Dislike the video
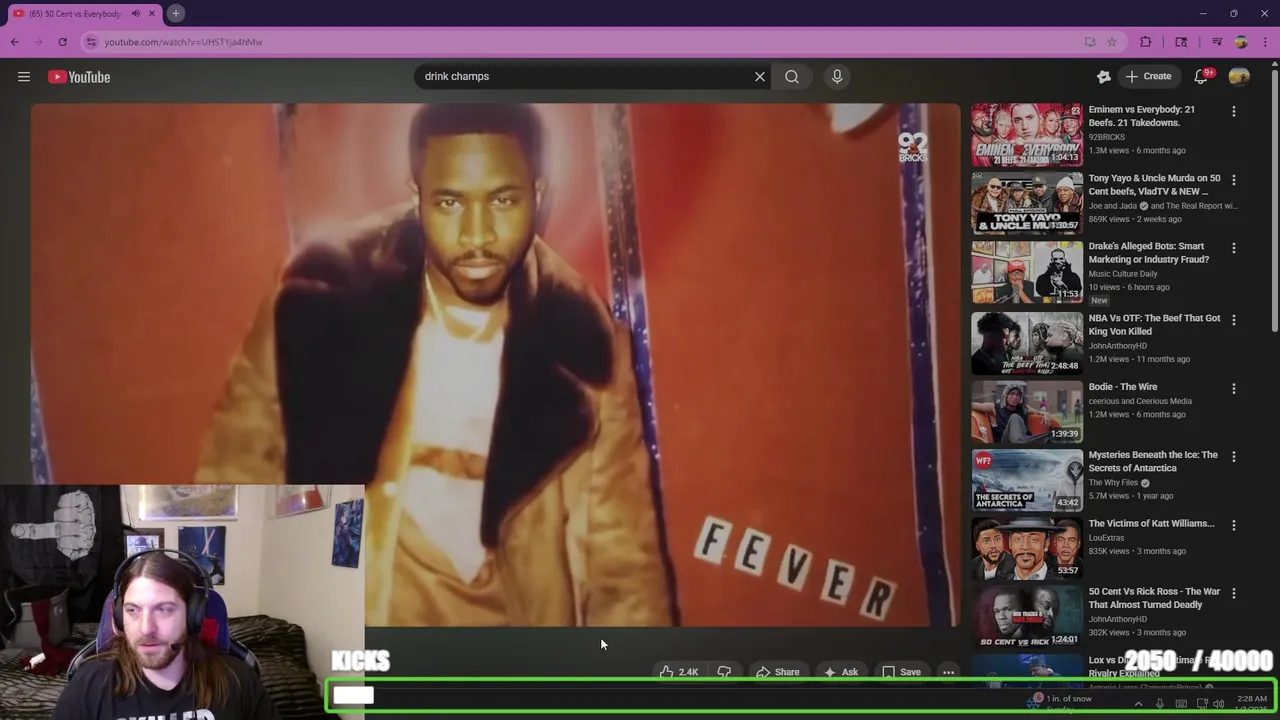This screenshot has height=720, width=1280. [x=725, y=672]
